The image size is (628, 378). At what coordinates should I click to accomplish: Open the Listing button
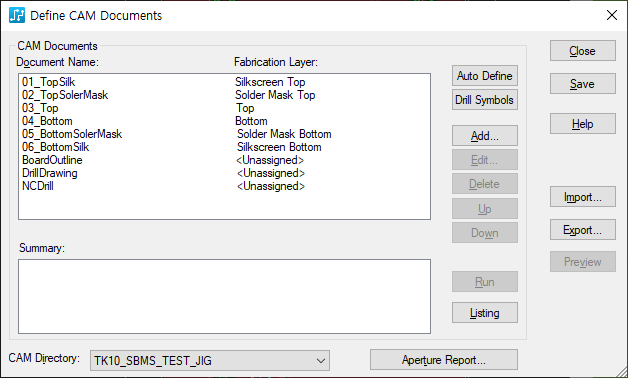coord(485,313)
